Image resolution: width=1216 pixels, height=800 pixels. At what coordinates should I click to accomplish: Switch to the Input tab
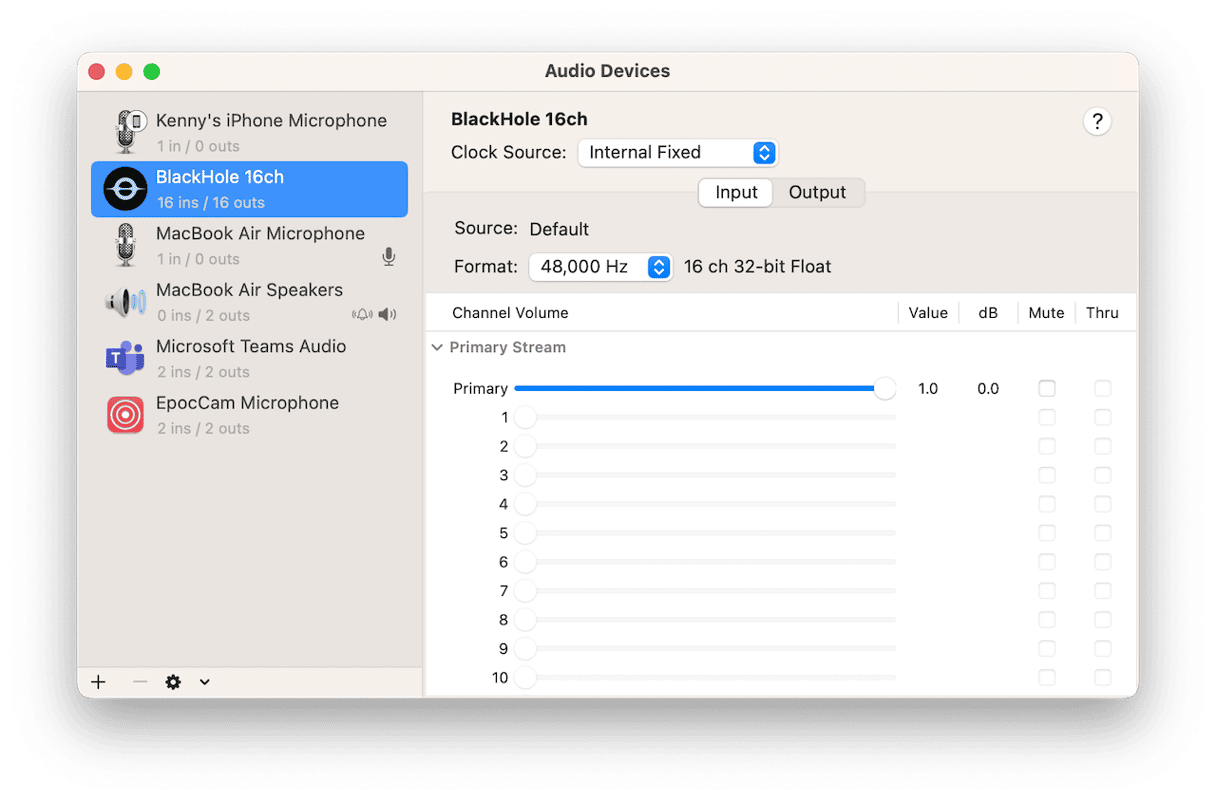(x=736, y=193)
